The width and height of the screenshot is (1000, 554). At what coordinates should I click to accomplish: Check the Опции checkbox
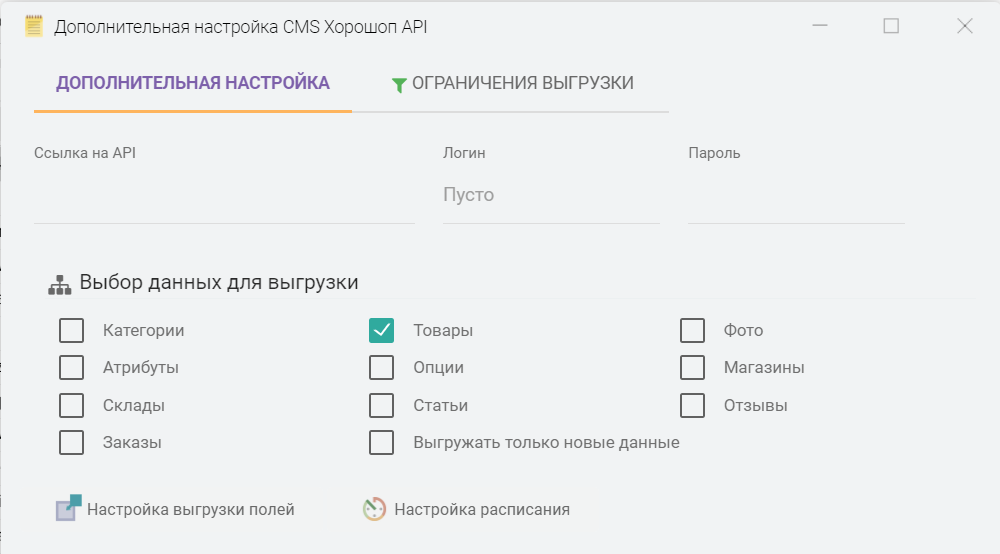(382, 368)
